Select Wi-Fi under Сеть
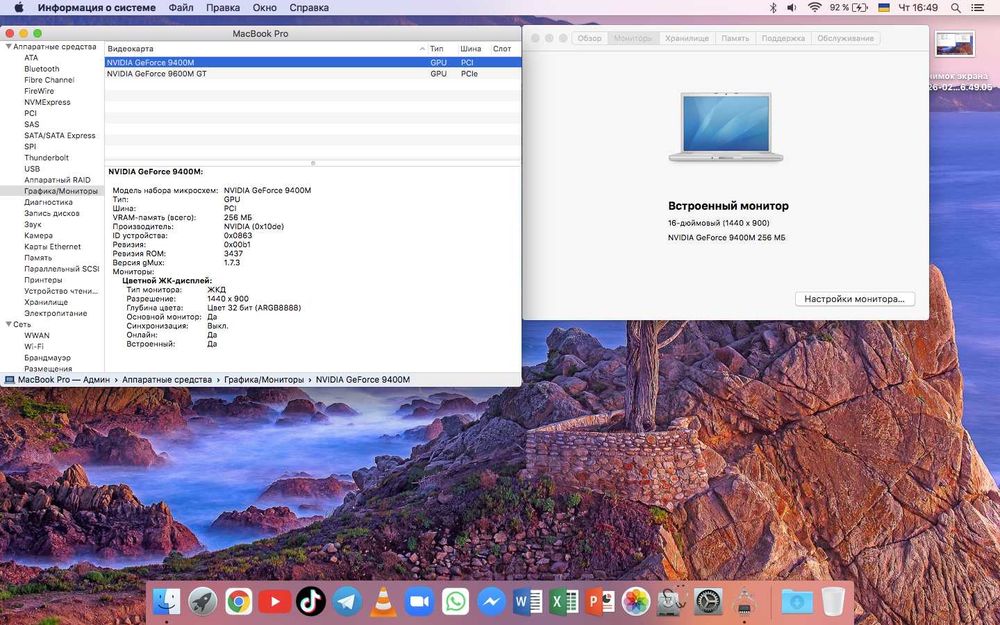 pos(34,346)
